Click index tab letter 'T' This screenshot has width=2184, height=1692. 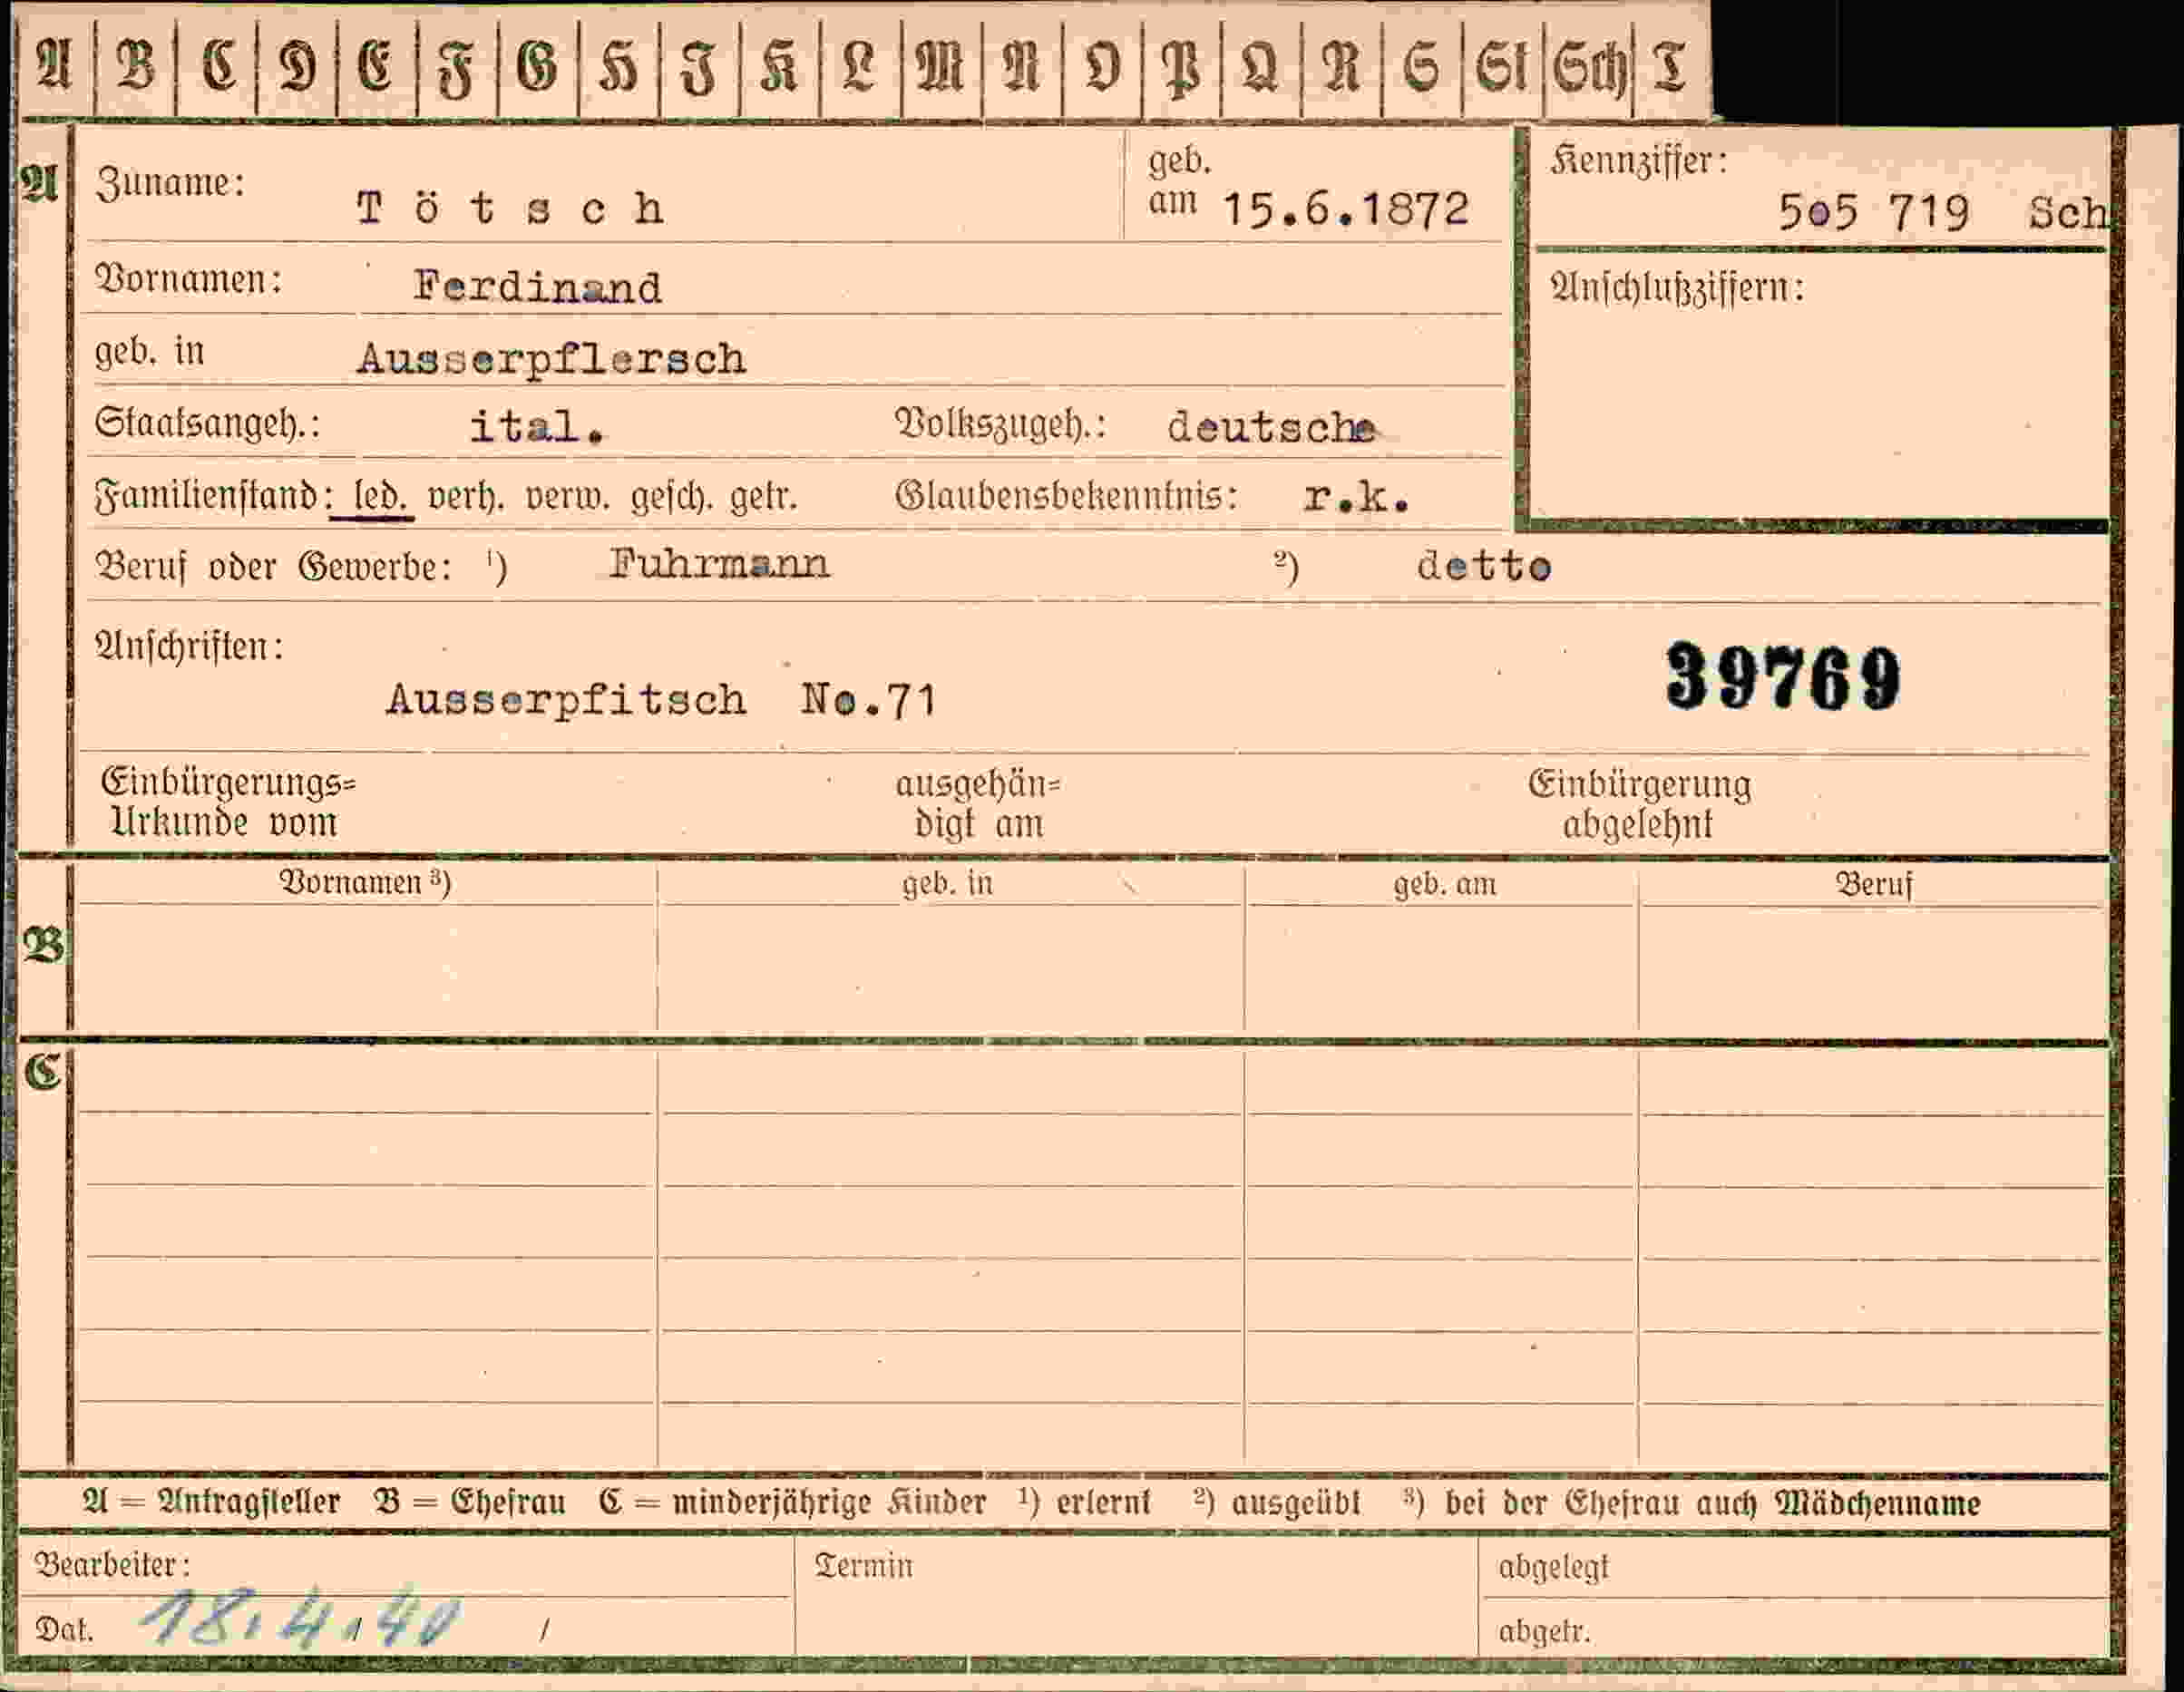(1671, 68)
